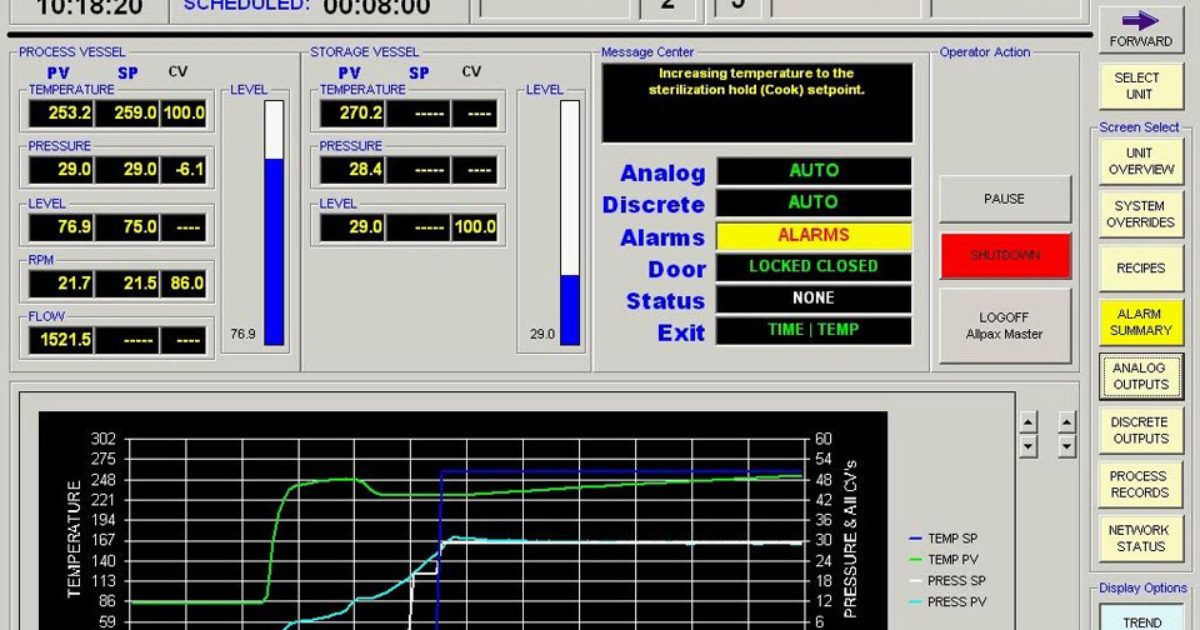Toggle the Analog mode from AUTO
1200x630 pixels.
pyautogui.click(x=813, y=172)
